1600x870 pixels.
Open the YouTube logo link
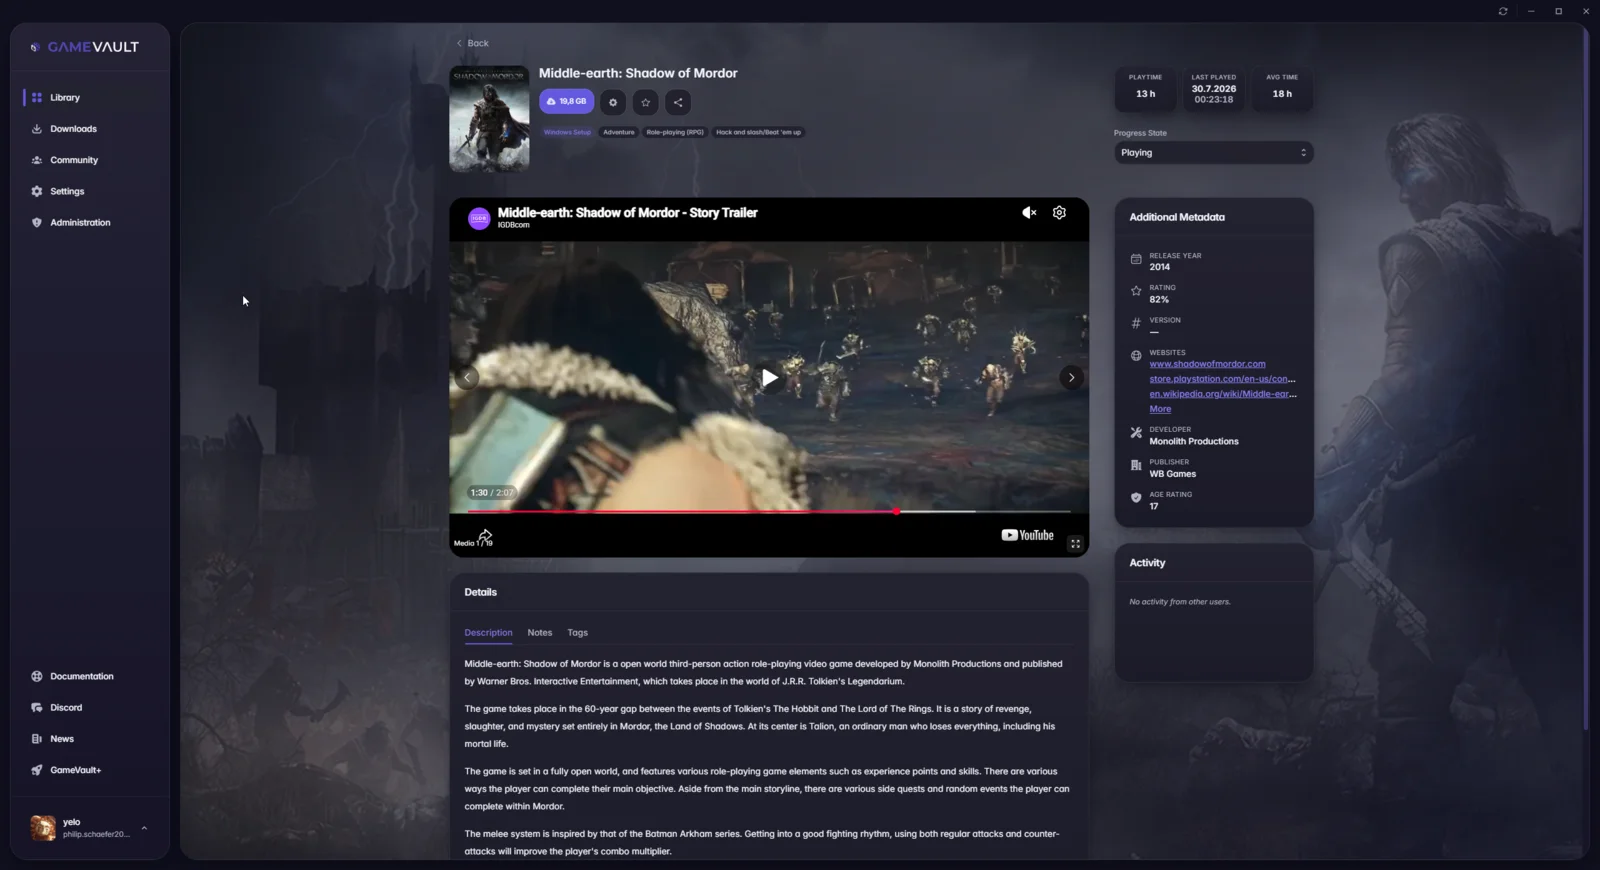(x=1028, y=535)
